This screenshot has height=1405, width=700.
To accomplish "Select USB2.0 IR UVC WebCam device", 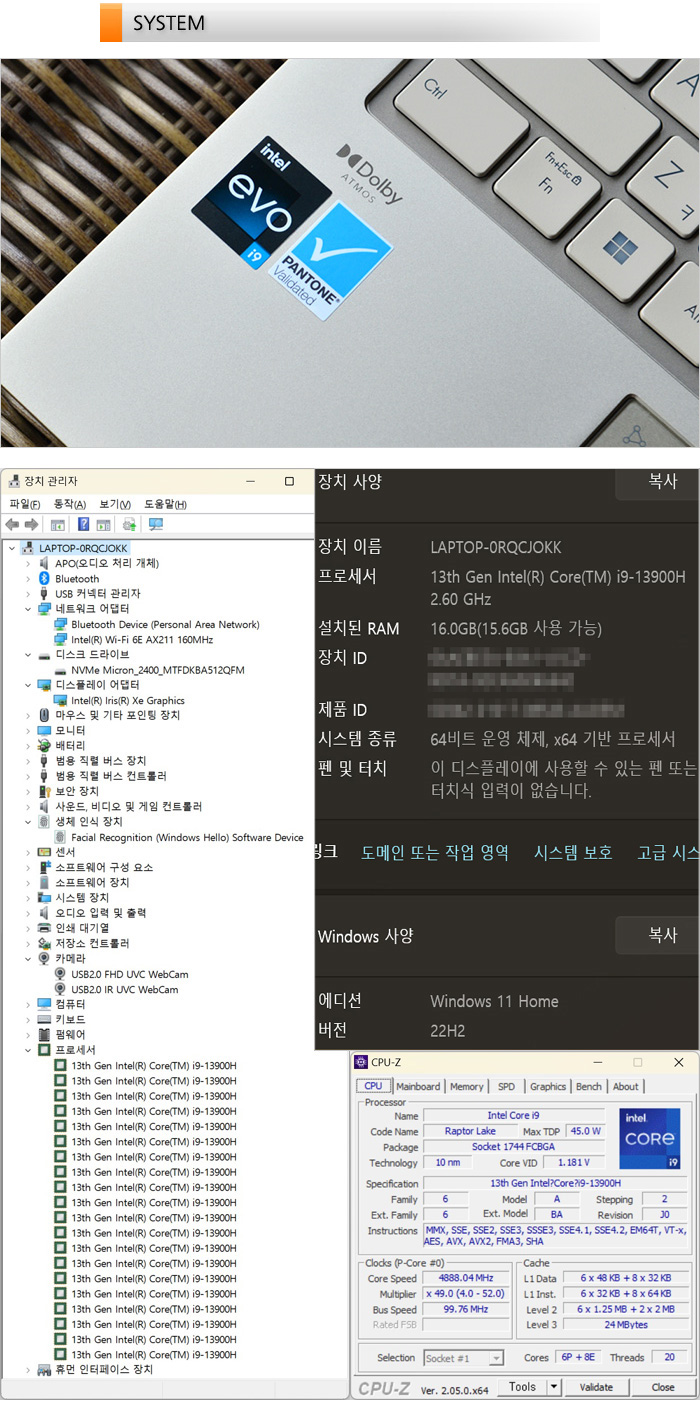I will coord(125,989).
